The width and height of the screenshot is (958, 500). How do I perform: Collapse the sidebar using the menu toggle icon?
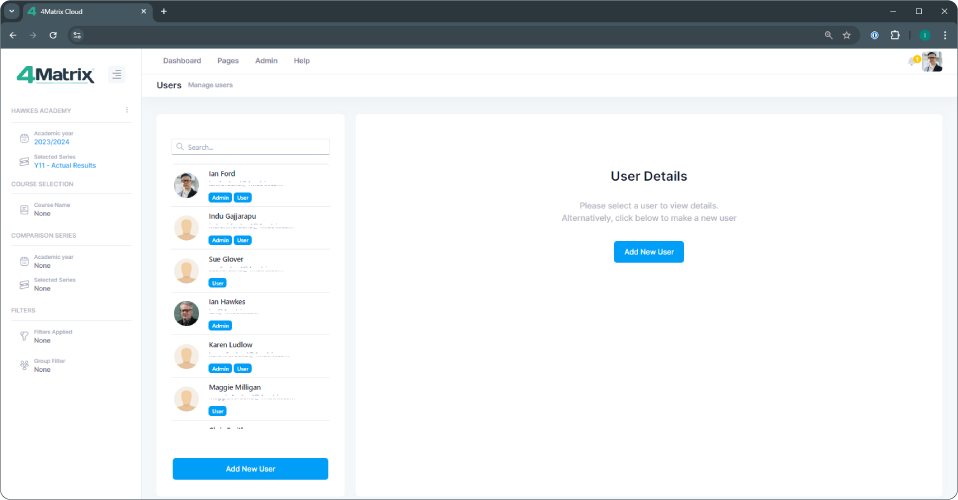coord(116,74)
